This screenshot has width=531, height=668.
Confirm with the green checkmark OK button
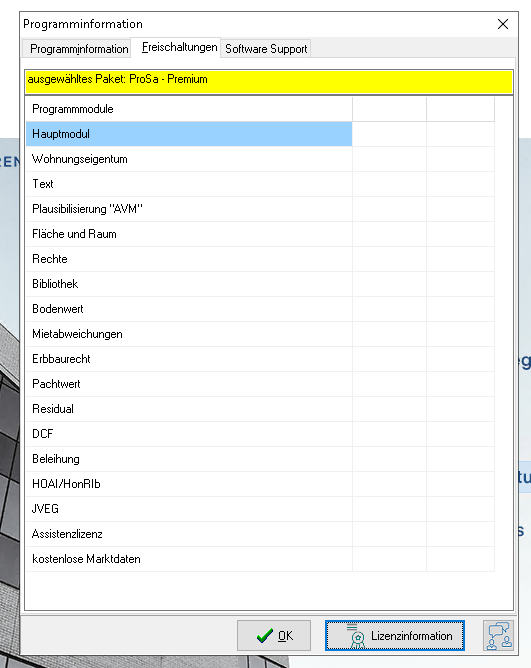[x=274, y=635]
